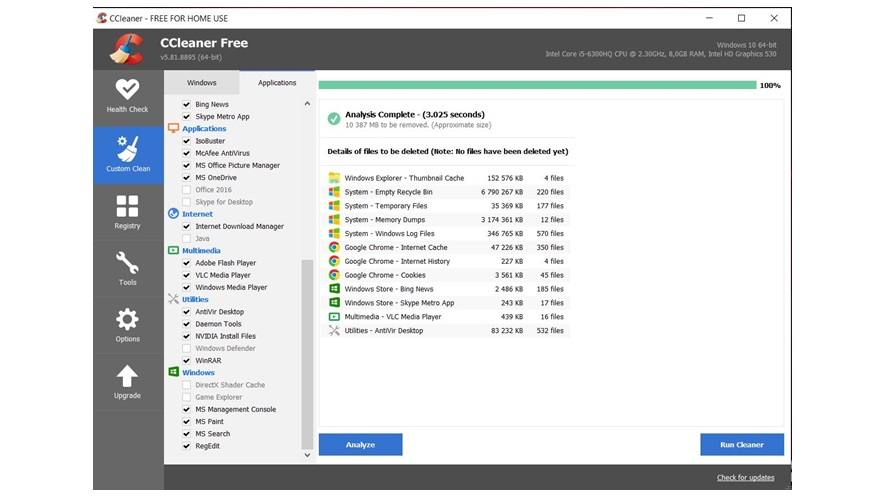Open the Registry cleaner icon
This screenshot has height=500, width=870.
[x=128, y=206]
